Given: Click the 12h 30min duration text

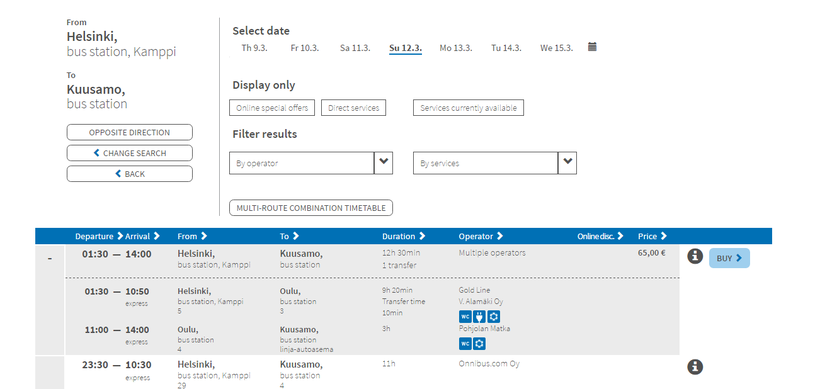Looking at the screenshot, I should (401, 253).
